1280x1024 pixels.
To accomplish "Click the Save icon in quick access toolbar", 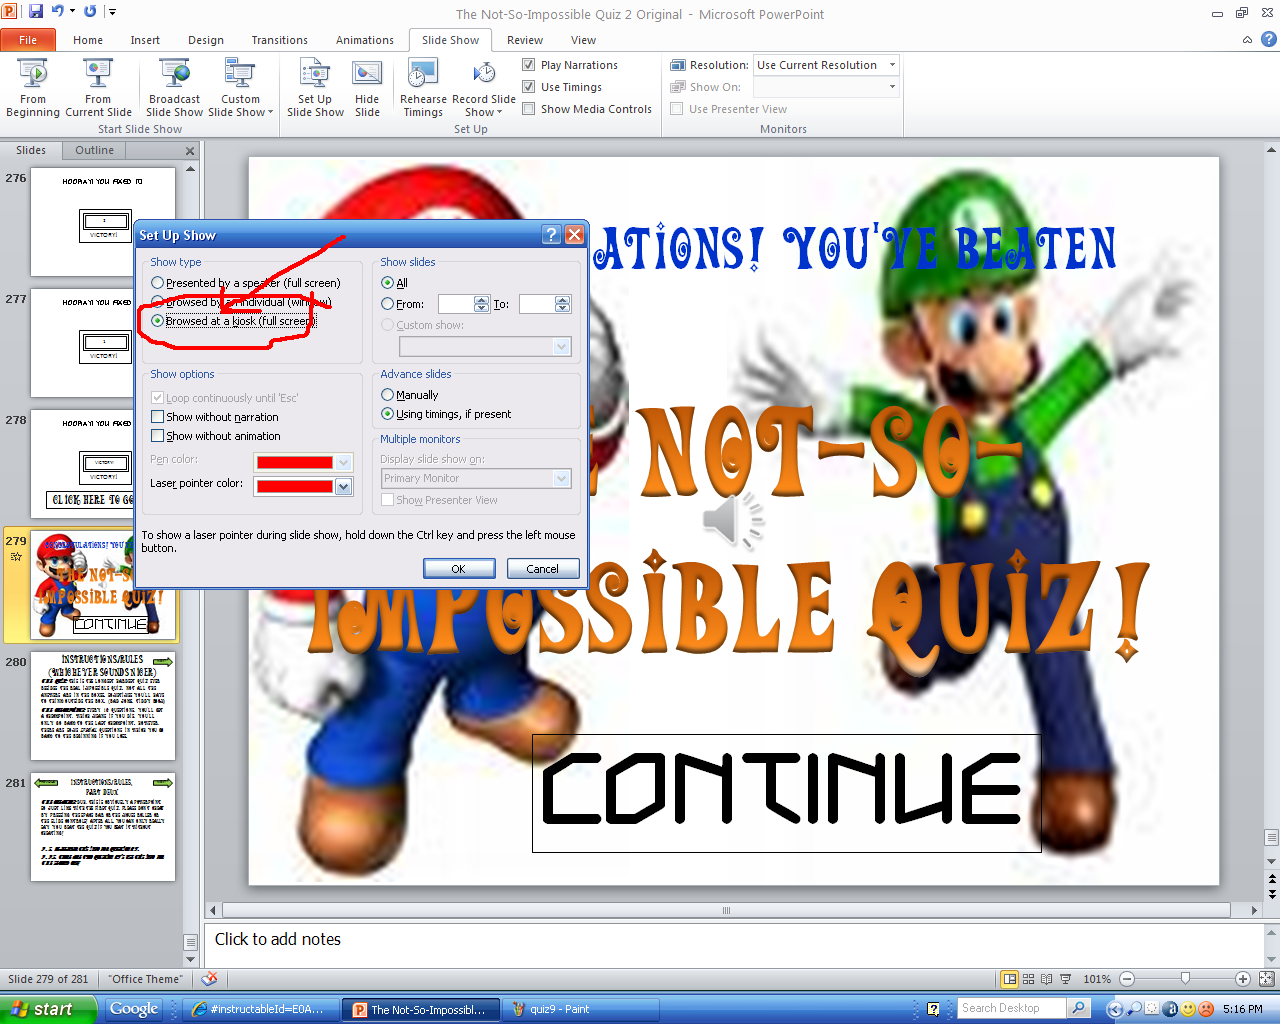I will [36, 12].
